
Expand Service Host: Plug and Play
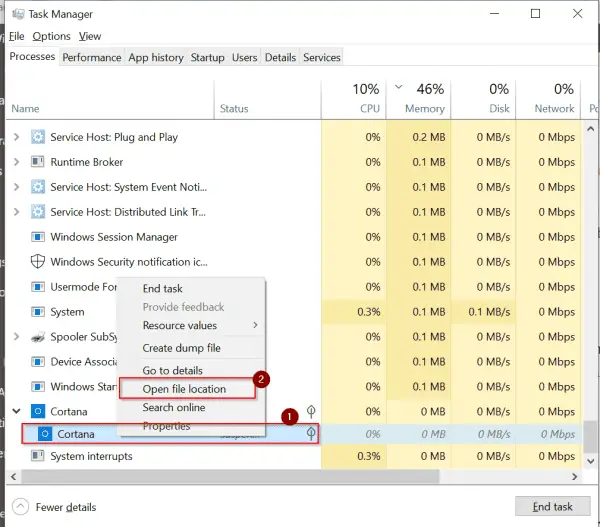pos(16,137)
